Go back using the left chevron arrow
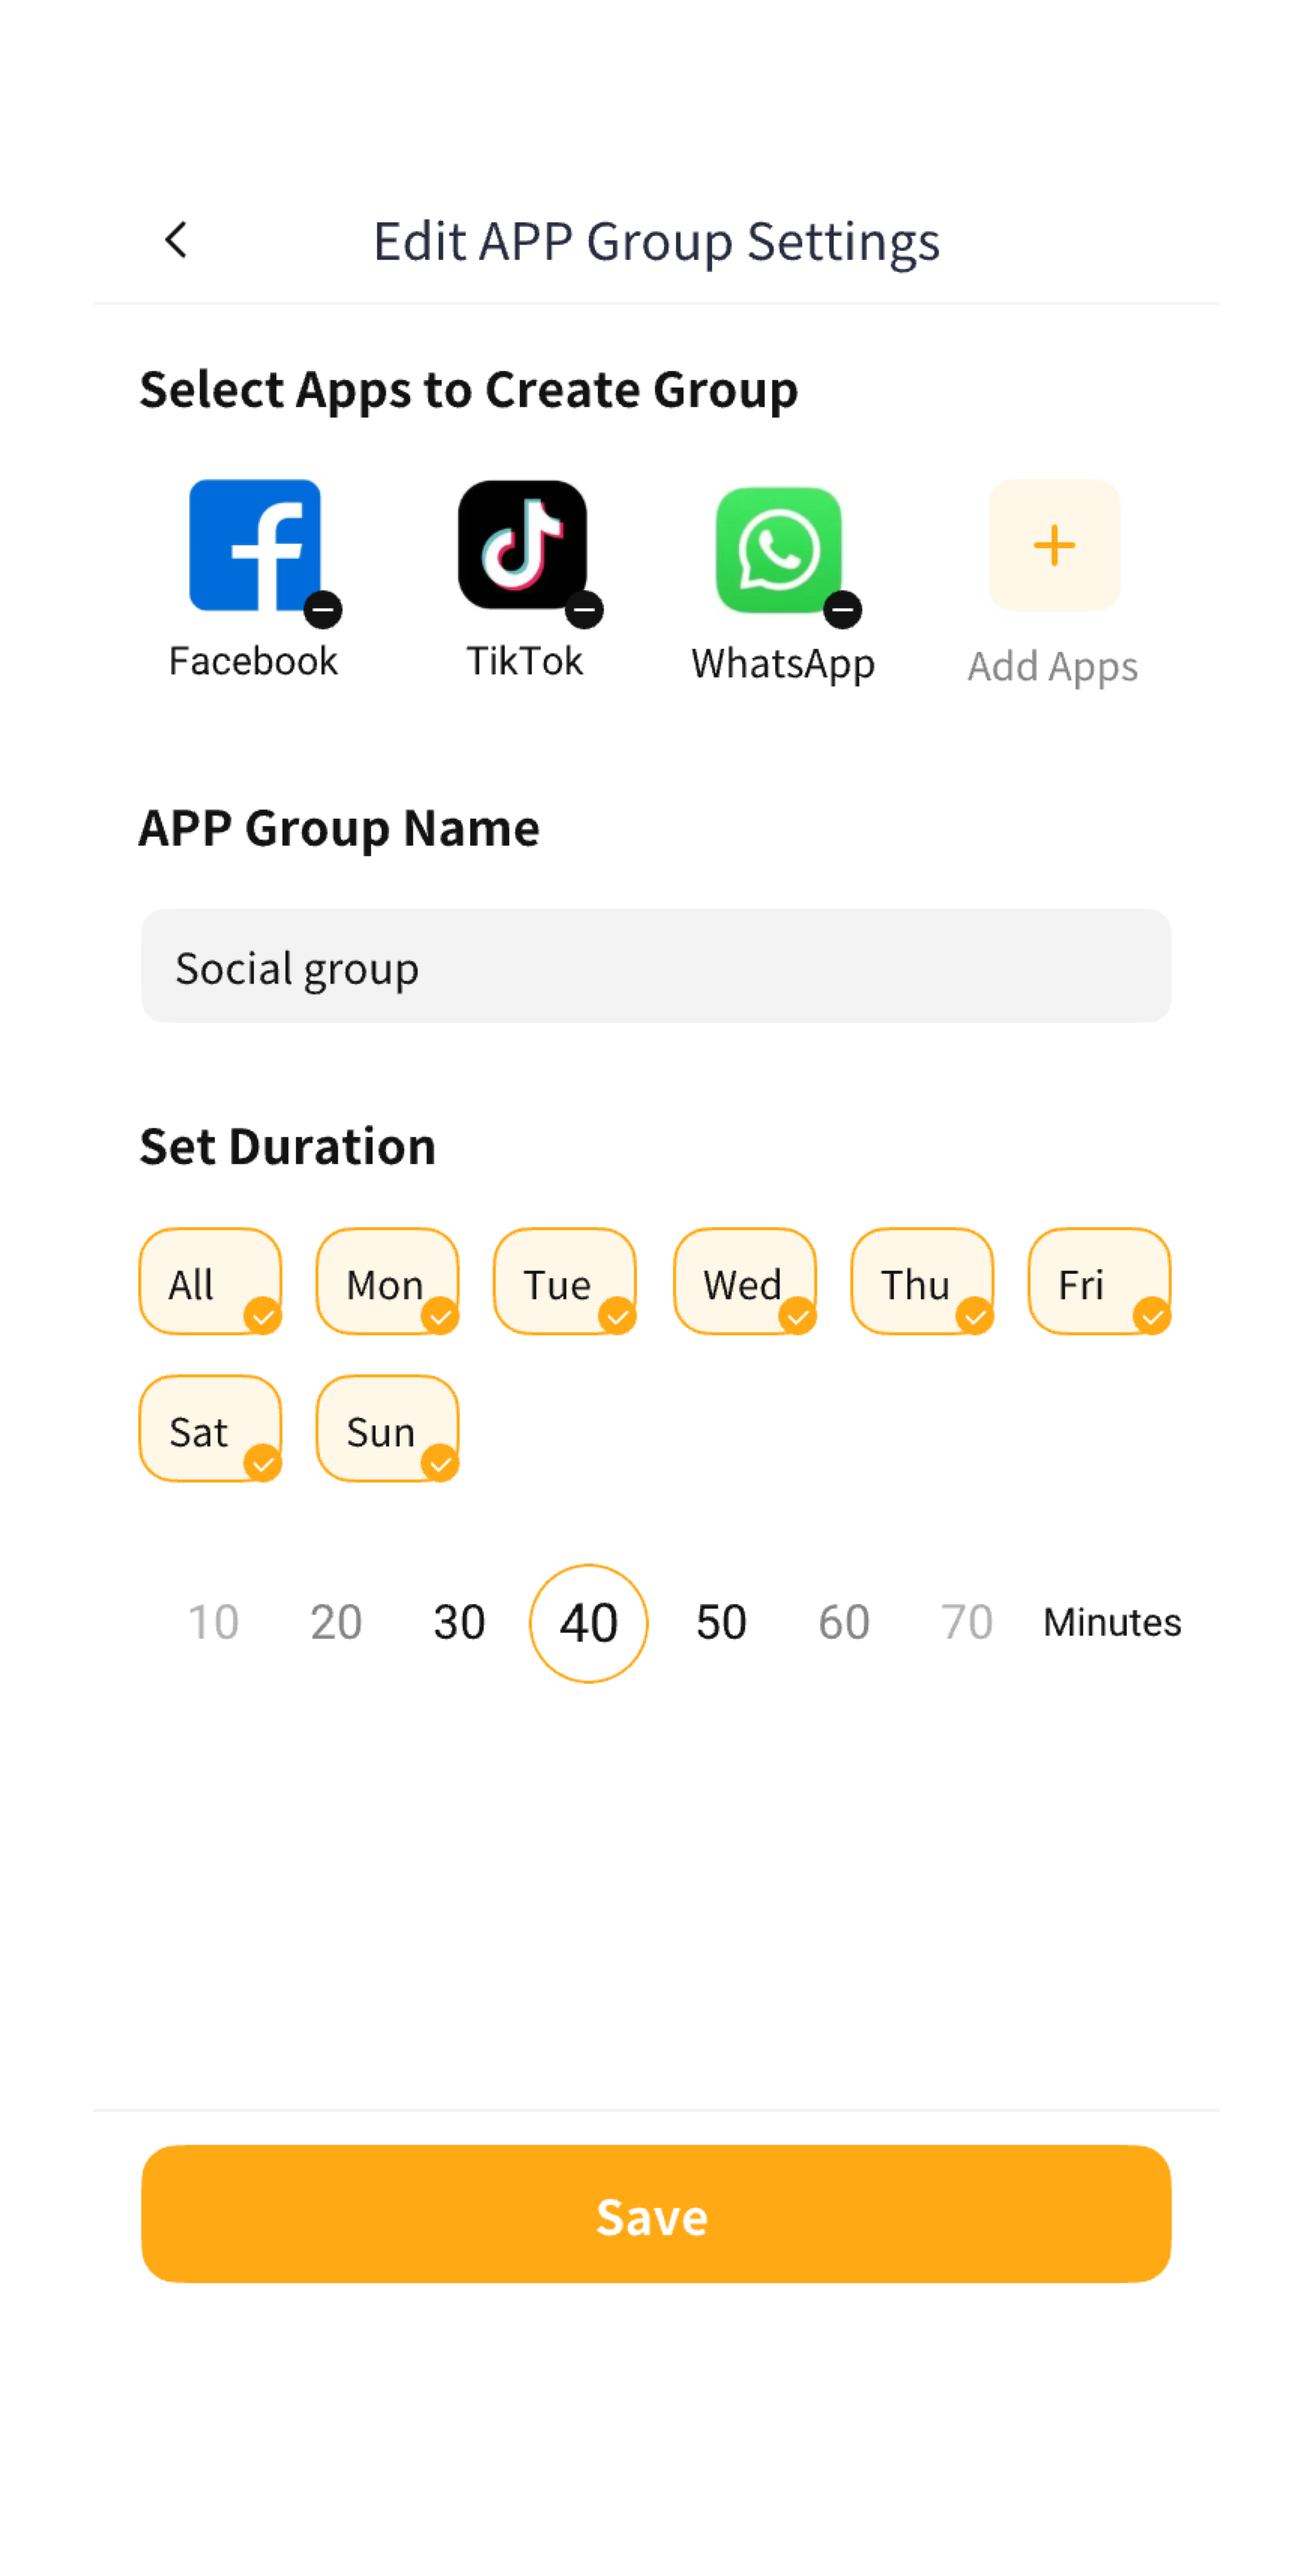 (x=176, y=240)
